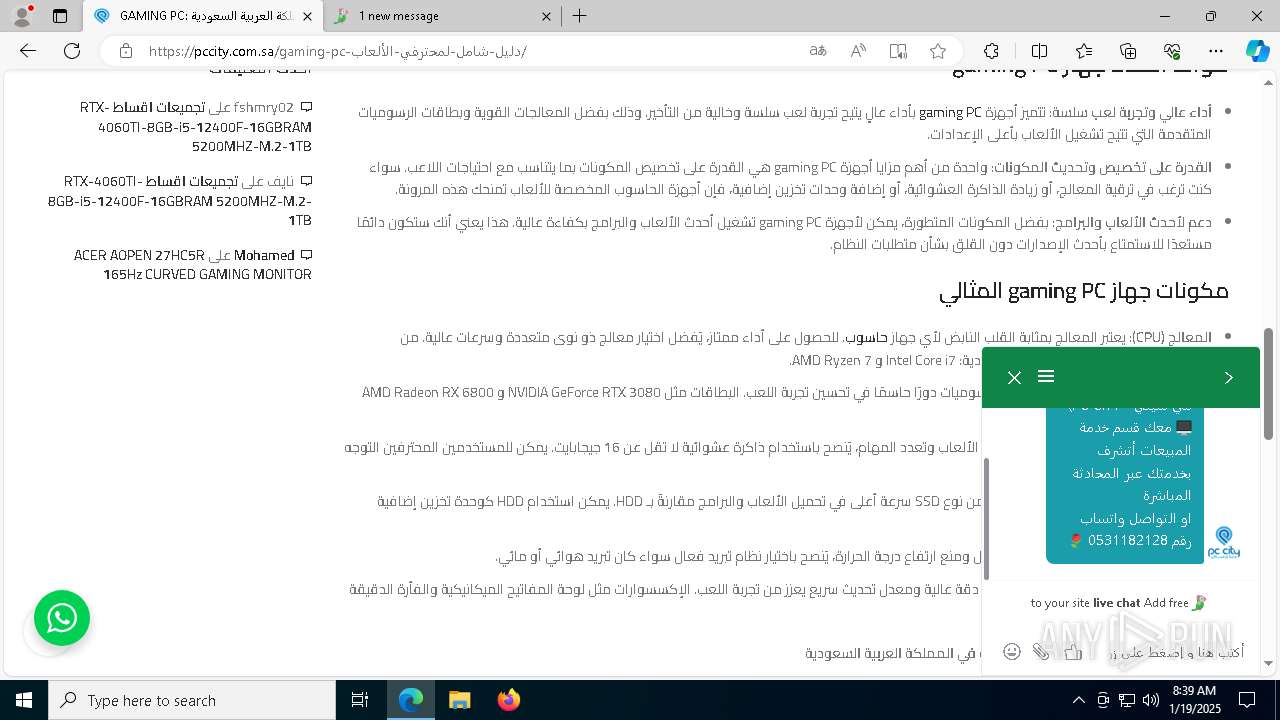Close the live chat widget
This screenshot has width=1280, height=720.
pos(1014,377)
